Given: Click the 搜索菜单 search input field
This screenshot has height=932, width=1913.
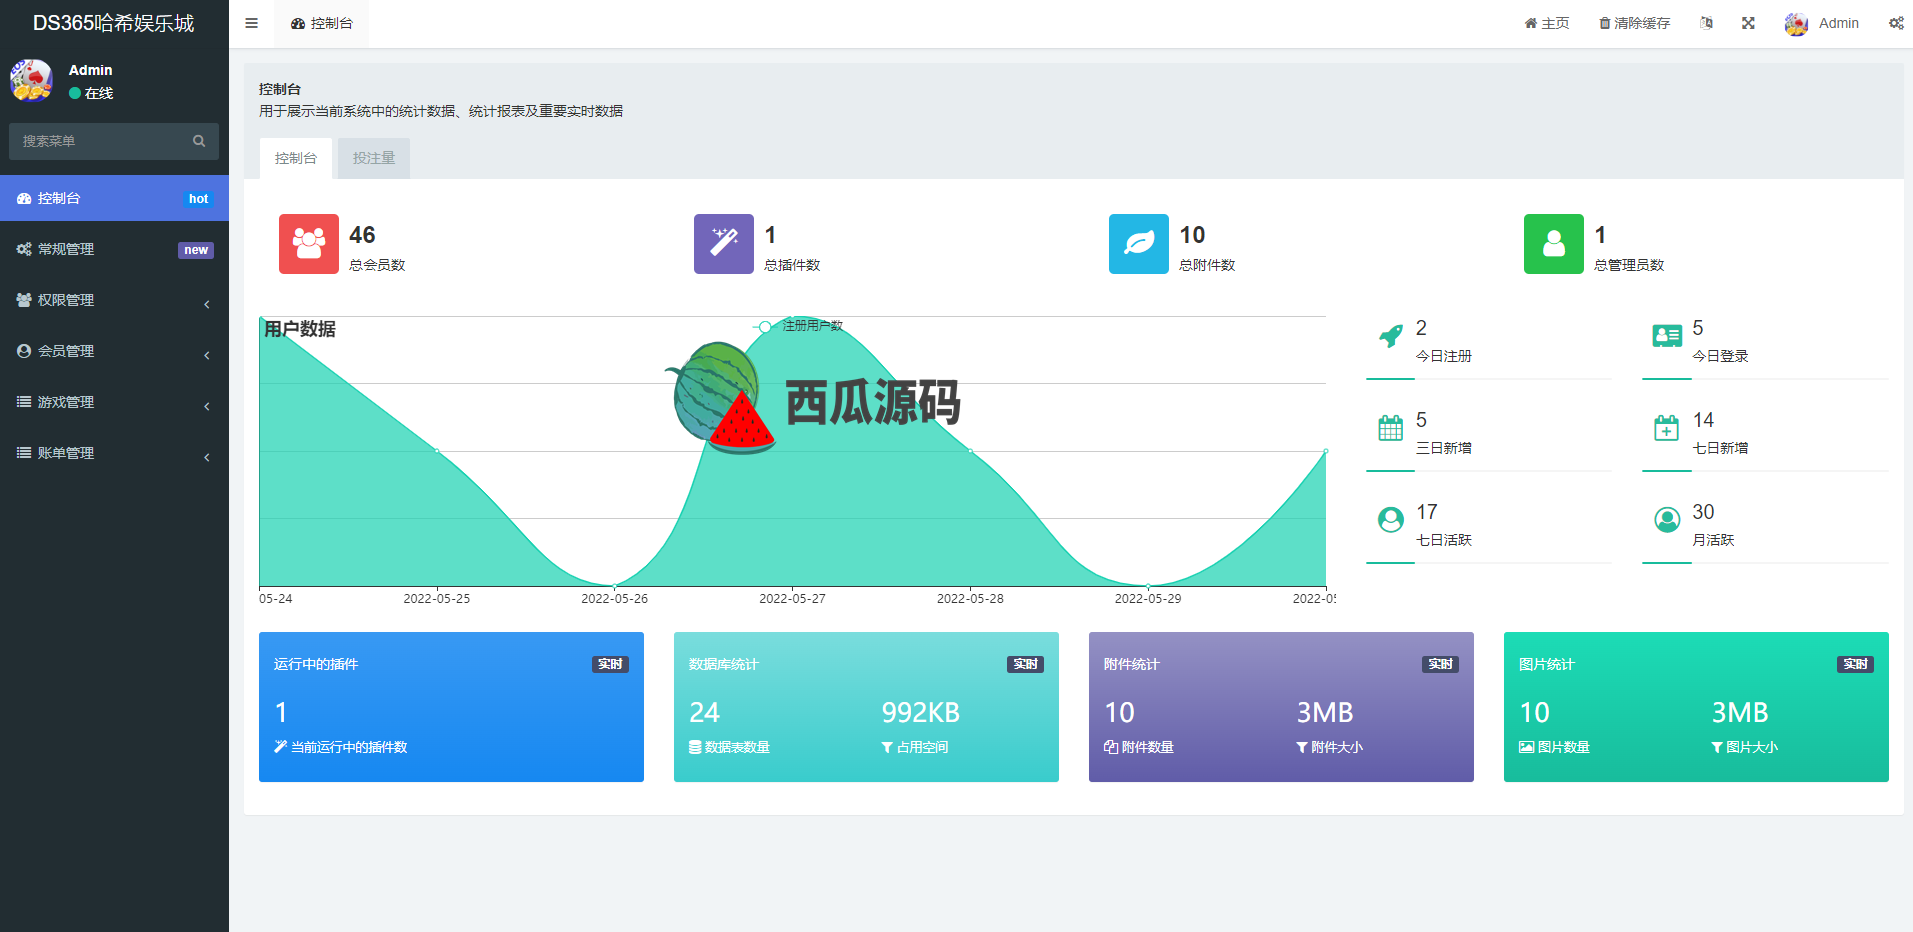Looking at the screenshot, I should click(102, 142).
